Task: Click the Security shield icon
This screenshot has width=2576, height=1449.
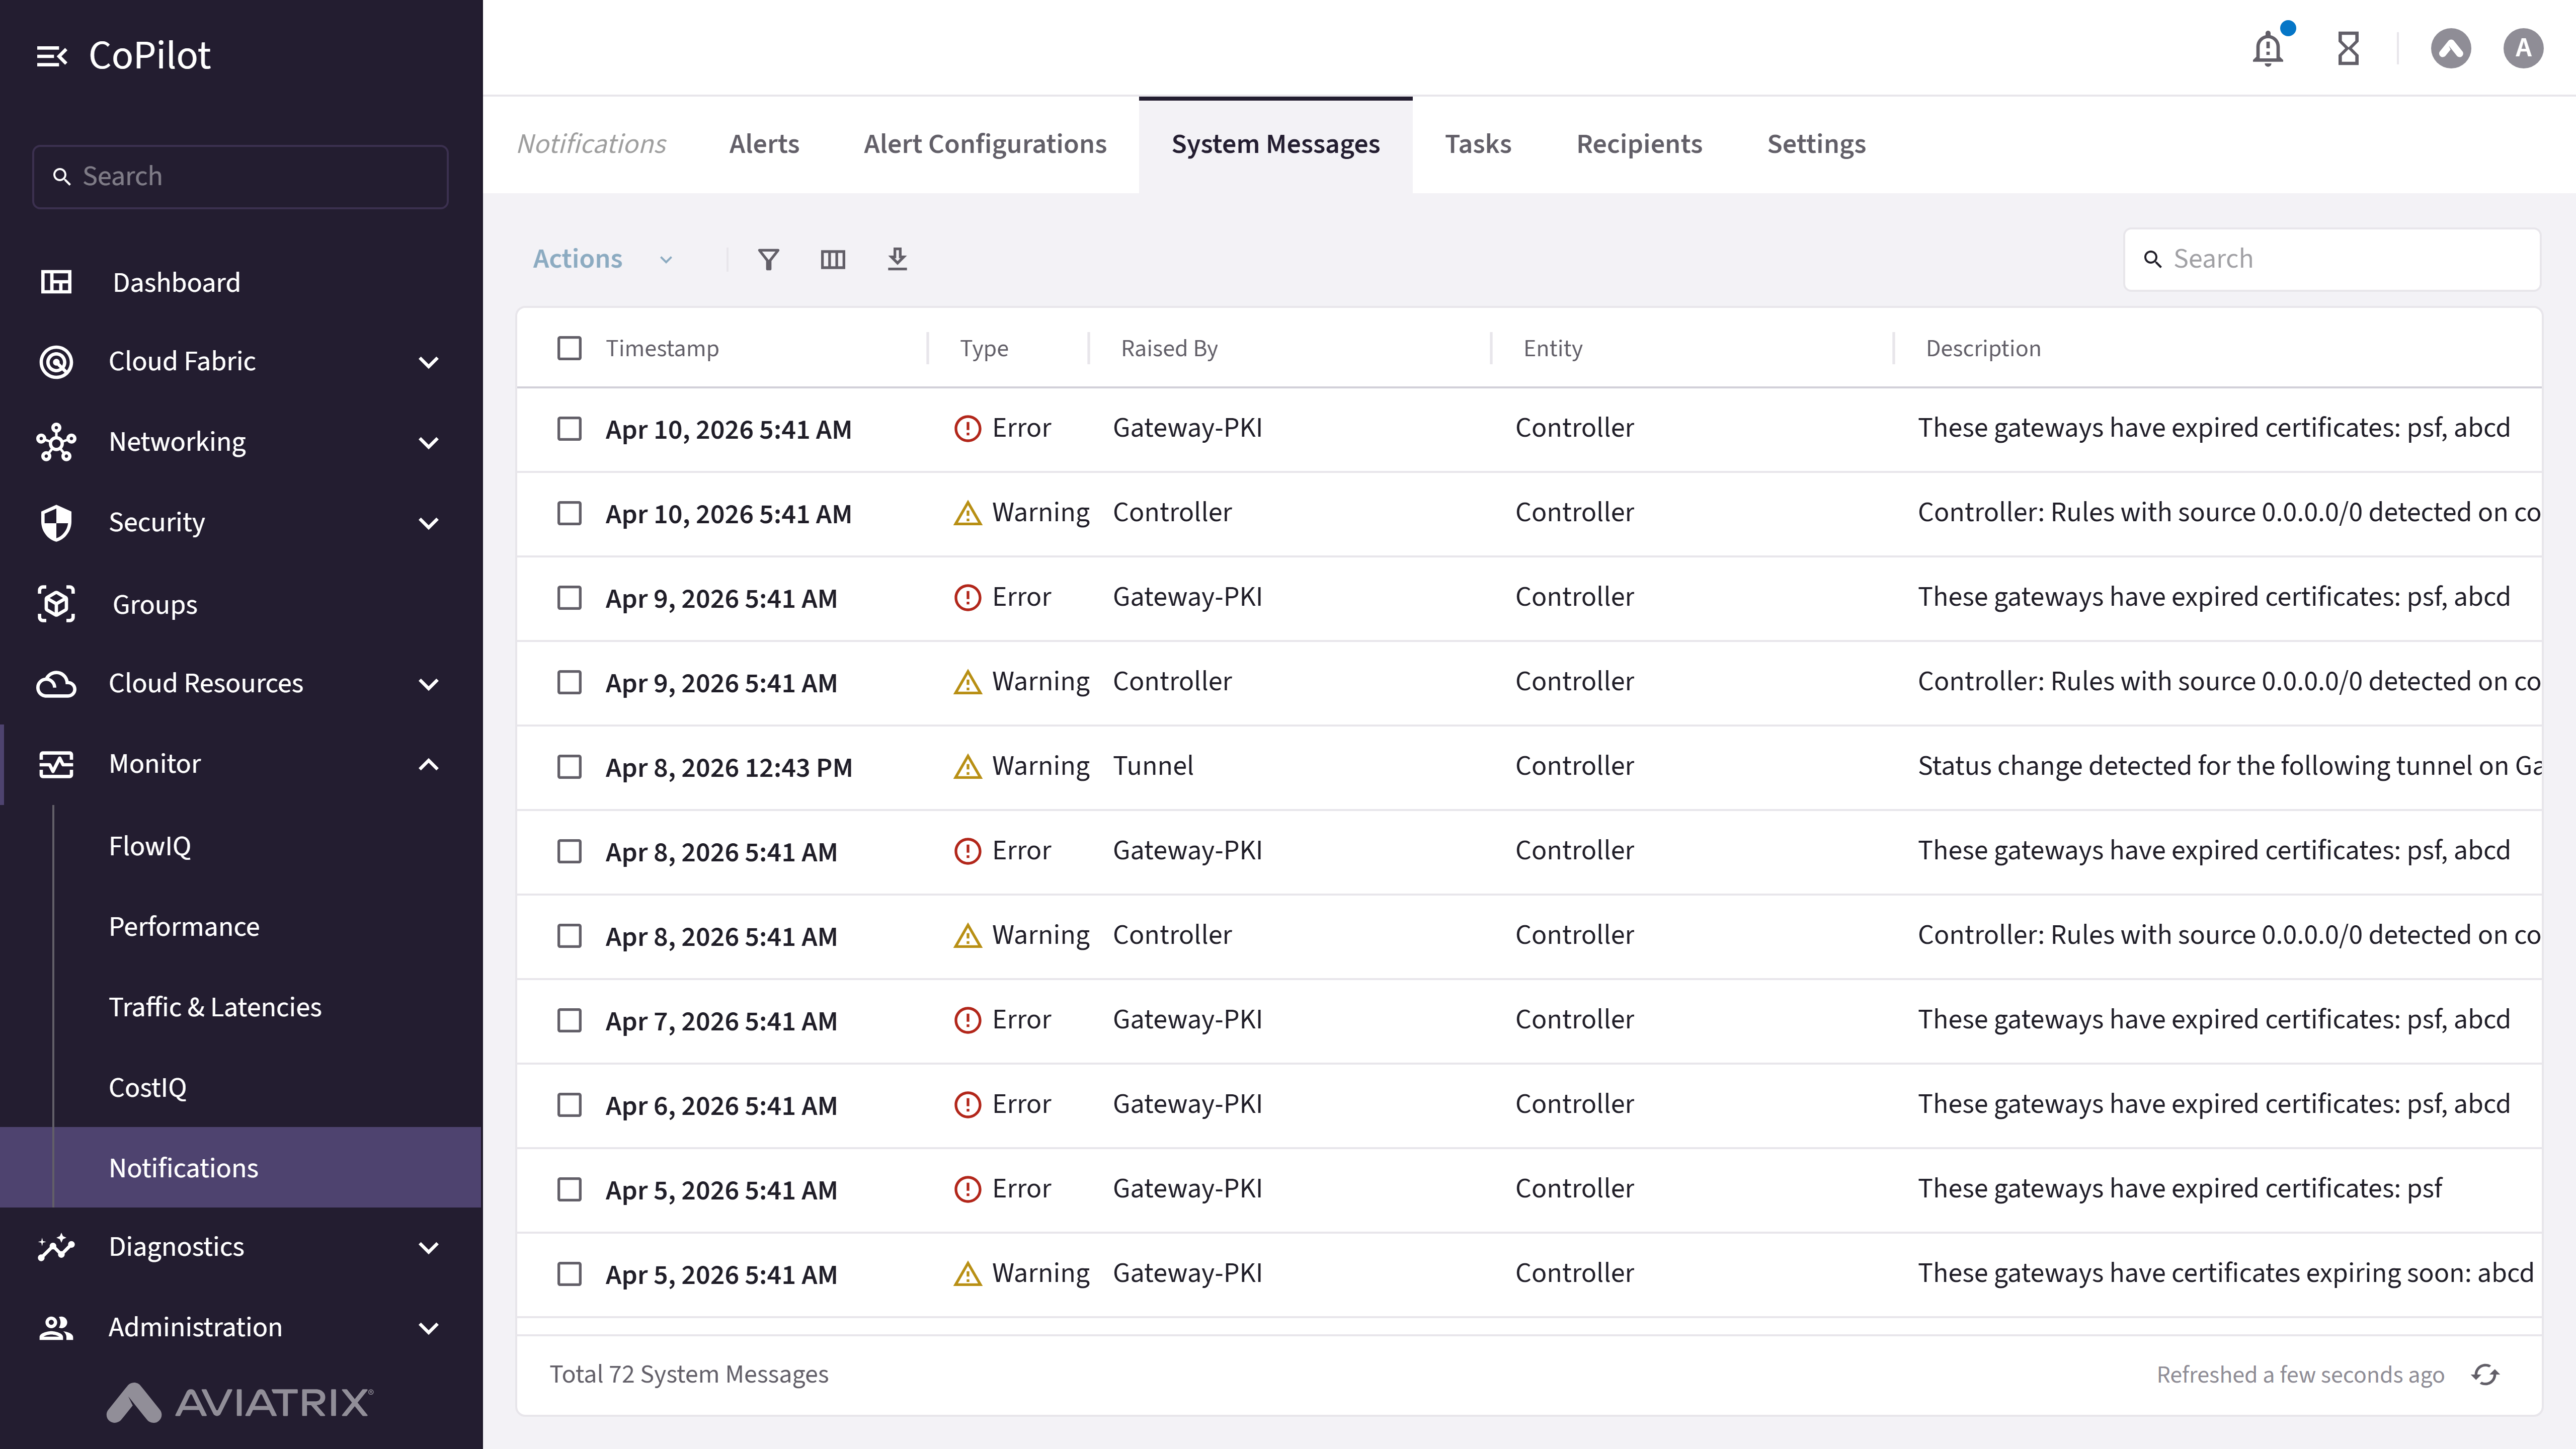Action: [x=56, y=522]
